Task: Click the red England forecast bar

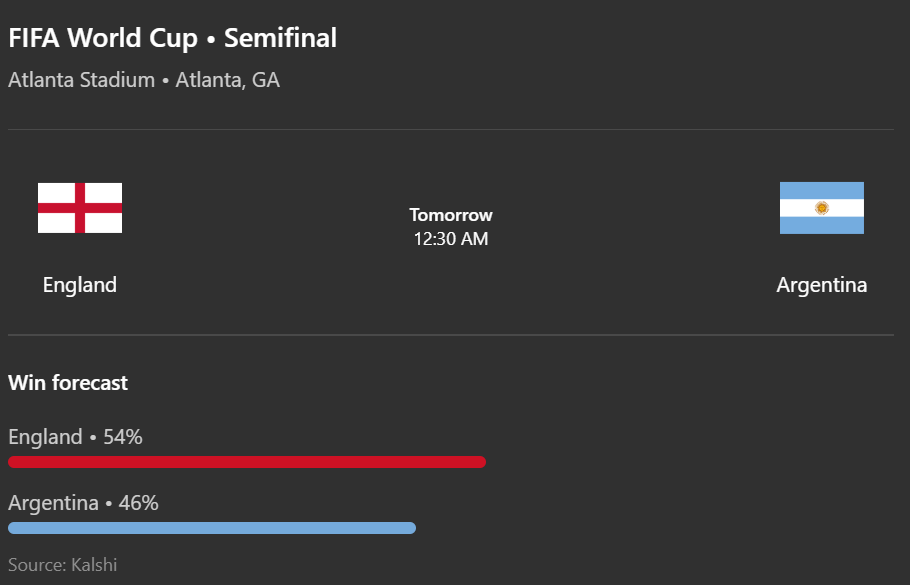Action: tap(247, 462)
